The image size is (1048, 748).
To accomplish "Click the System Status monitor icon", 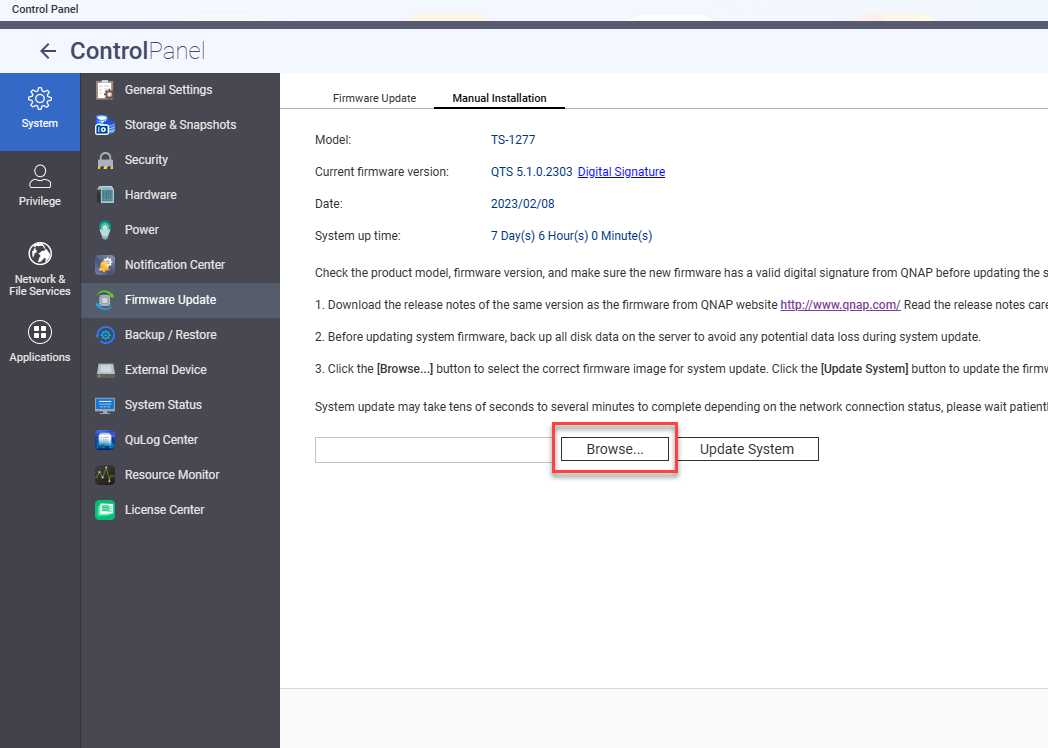I will pos(105,405).
